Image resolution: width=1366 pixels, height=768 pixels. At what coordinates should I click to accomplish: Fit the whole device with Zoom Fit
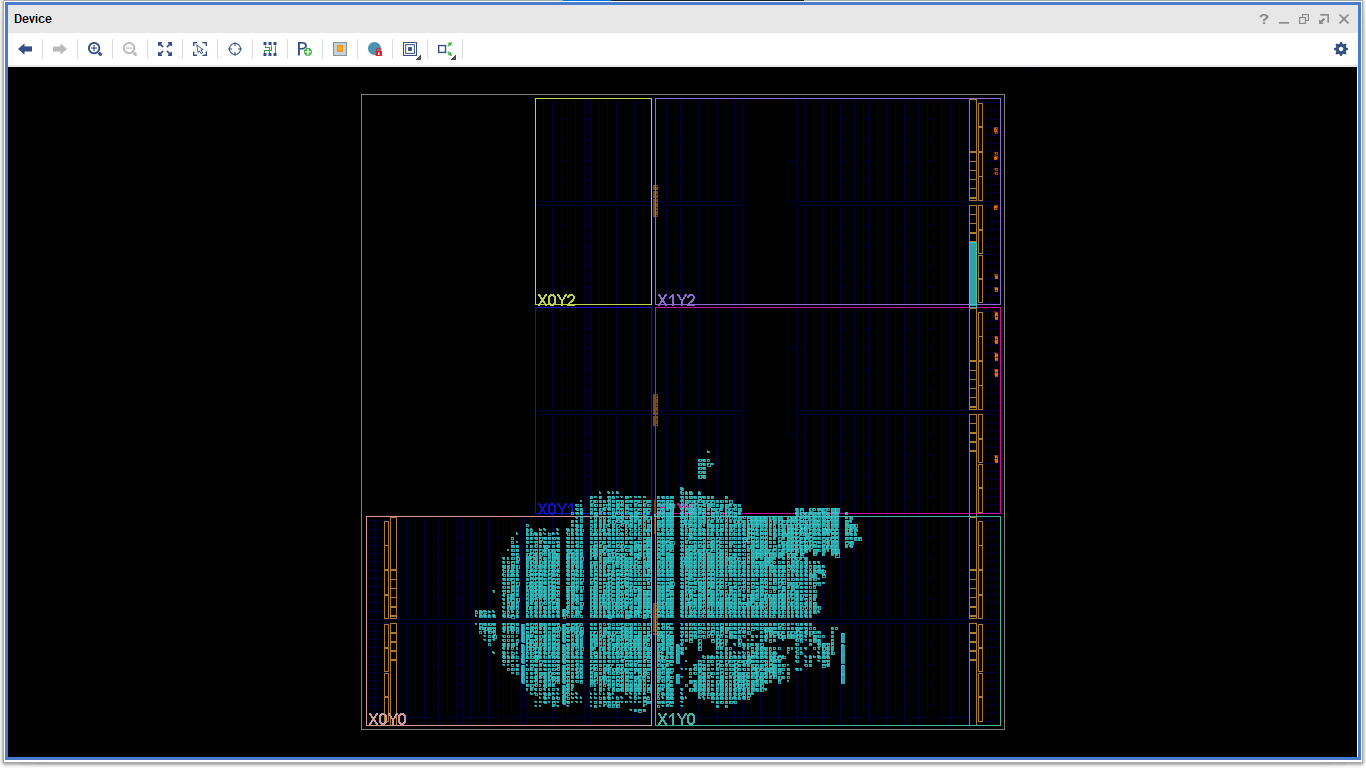coord(165,49)
